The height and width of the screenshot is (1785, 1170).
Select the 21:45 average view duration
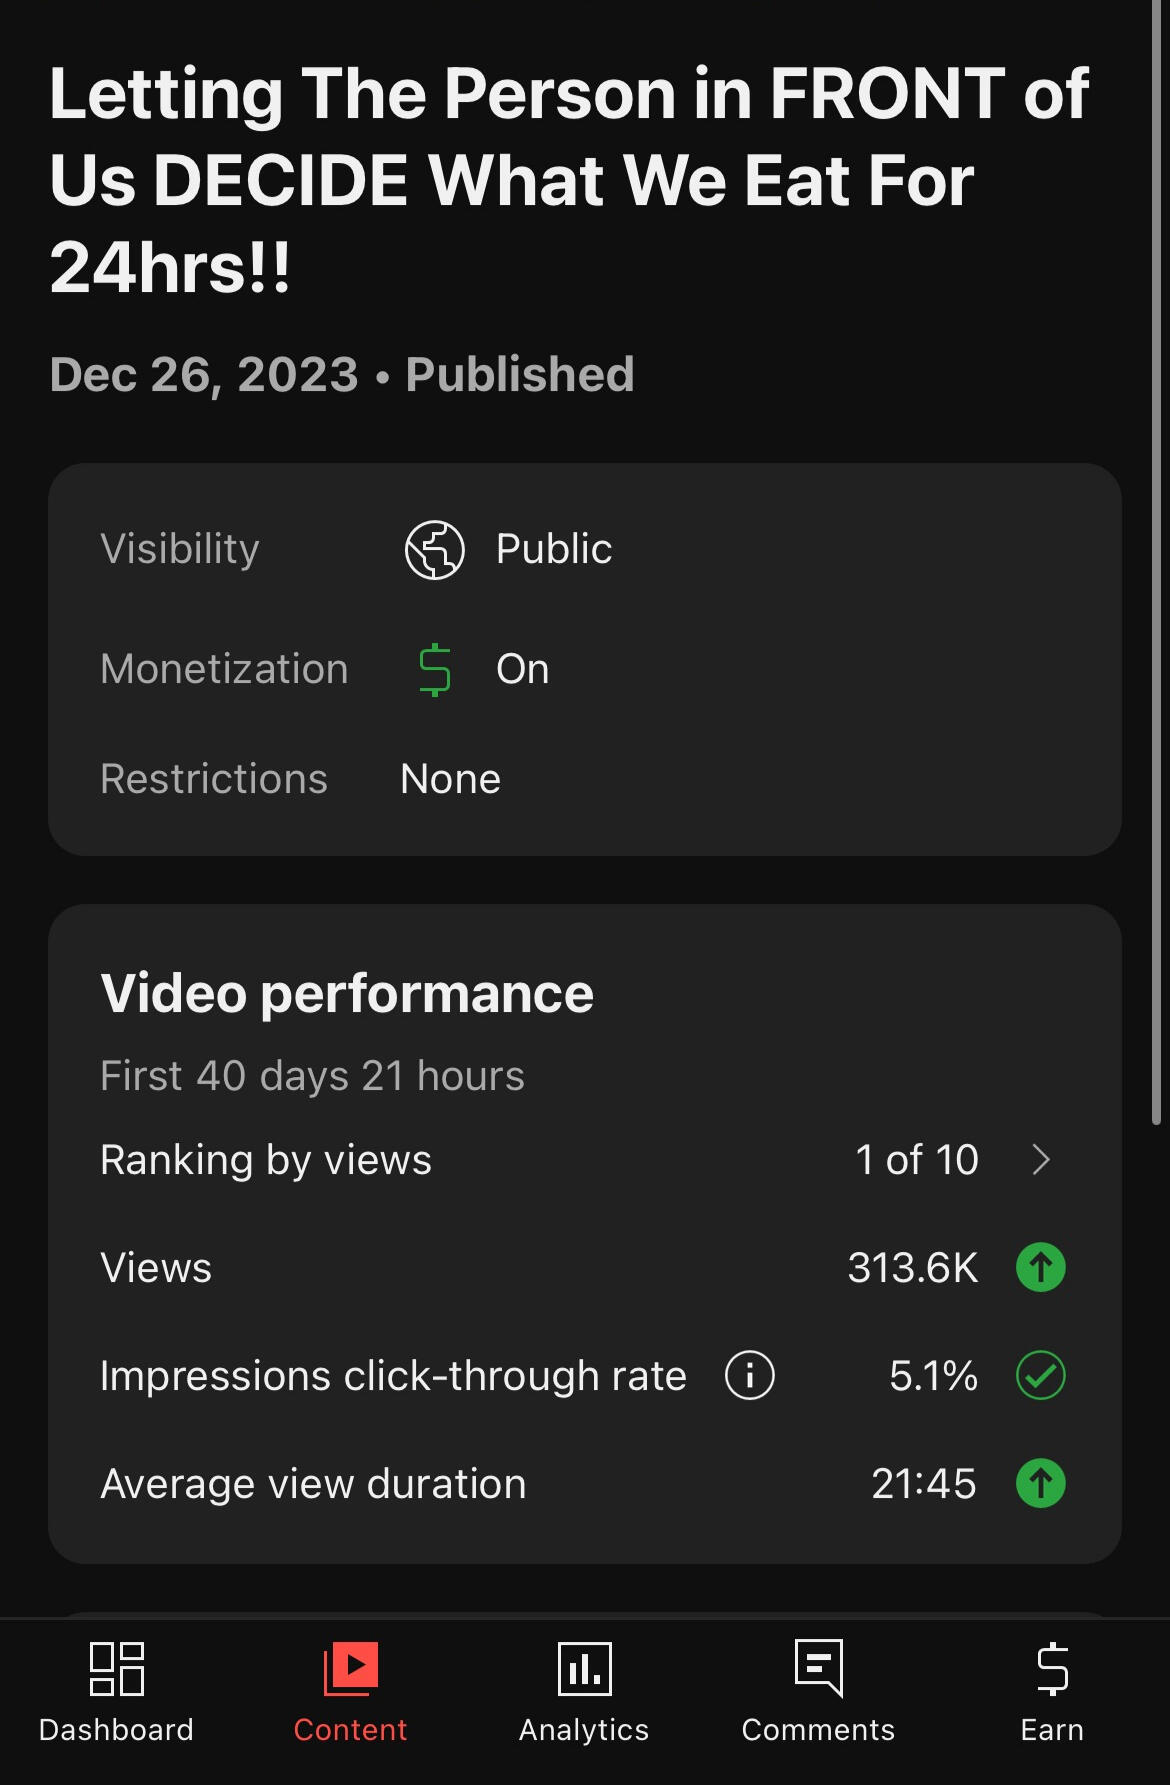click(x=923, y=1484)
